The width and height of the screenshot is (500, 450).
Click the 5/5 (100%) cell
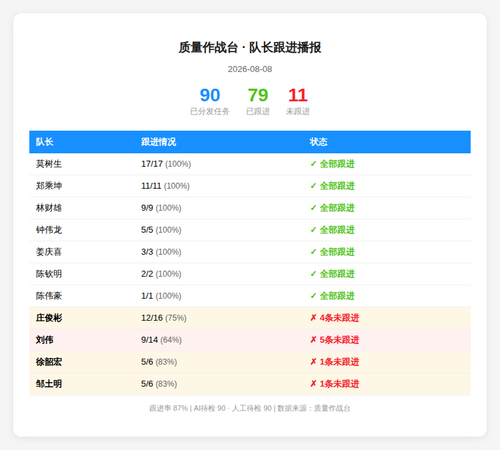click(161, 230)
